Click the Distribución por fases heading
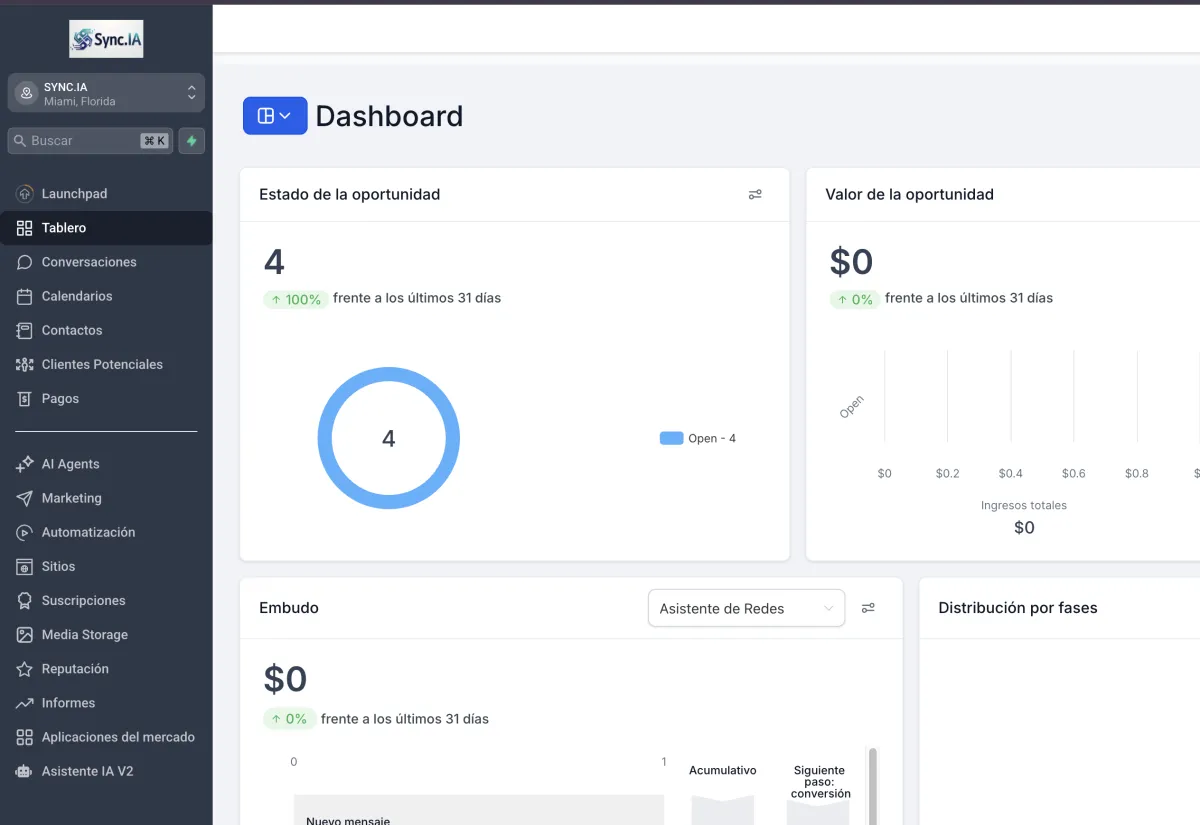Viewport: 1200px width, 825px height. (1018, 608)
